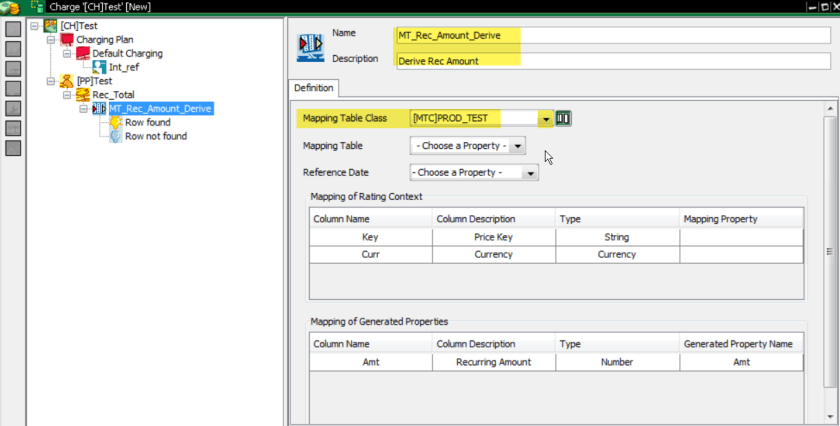
Task: Select the Amt cell under Column Name
Action: pos(371,362)
